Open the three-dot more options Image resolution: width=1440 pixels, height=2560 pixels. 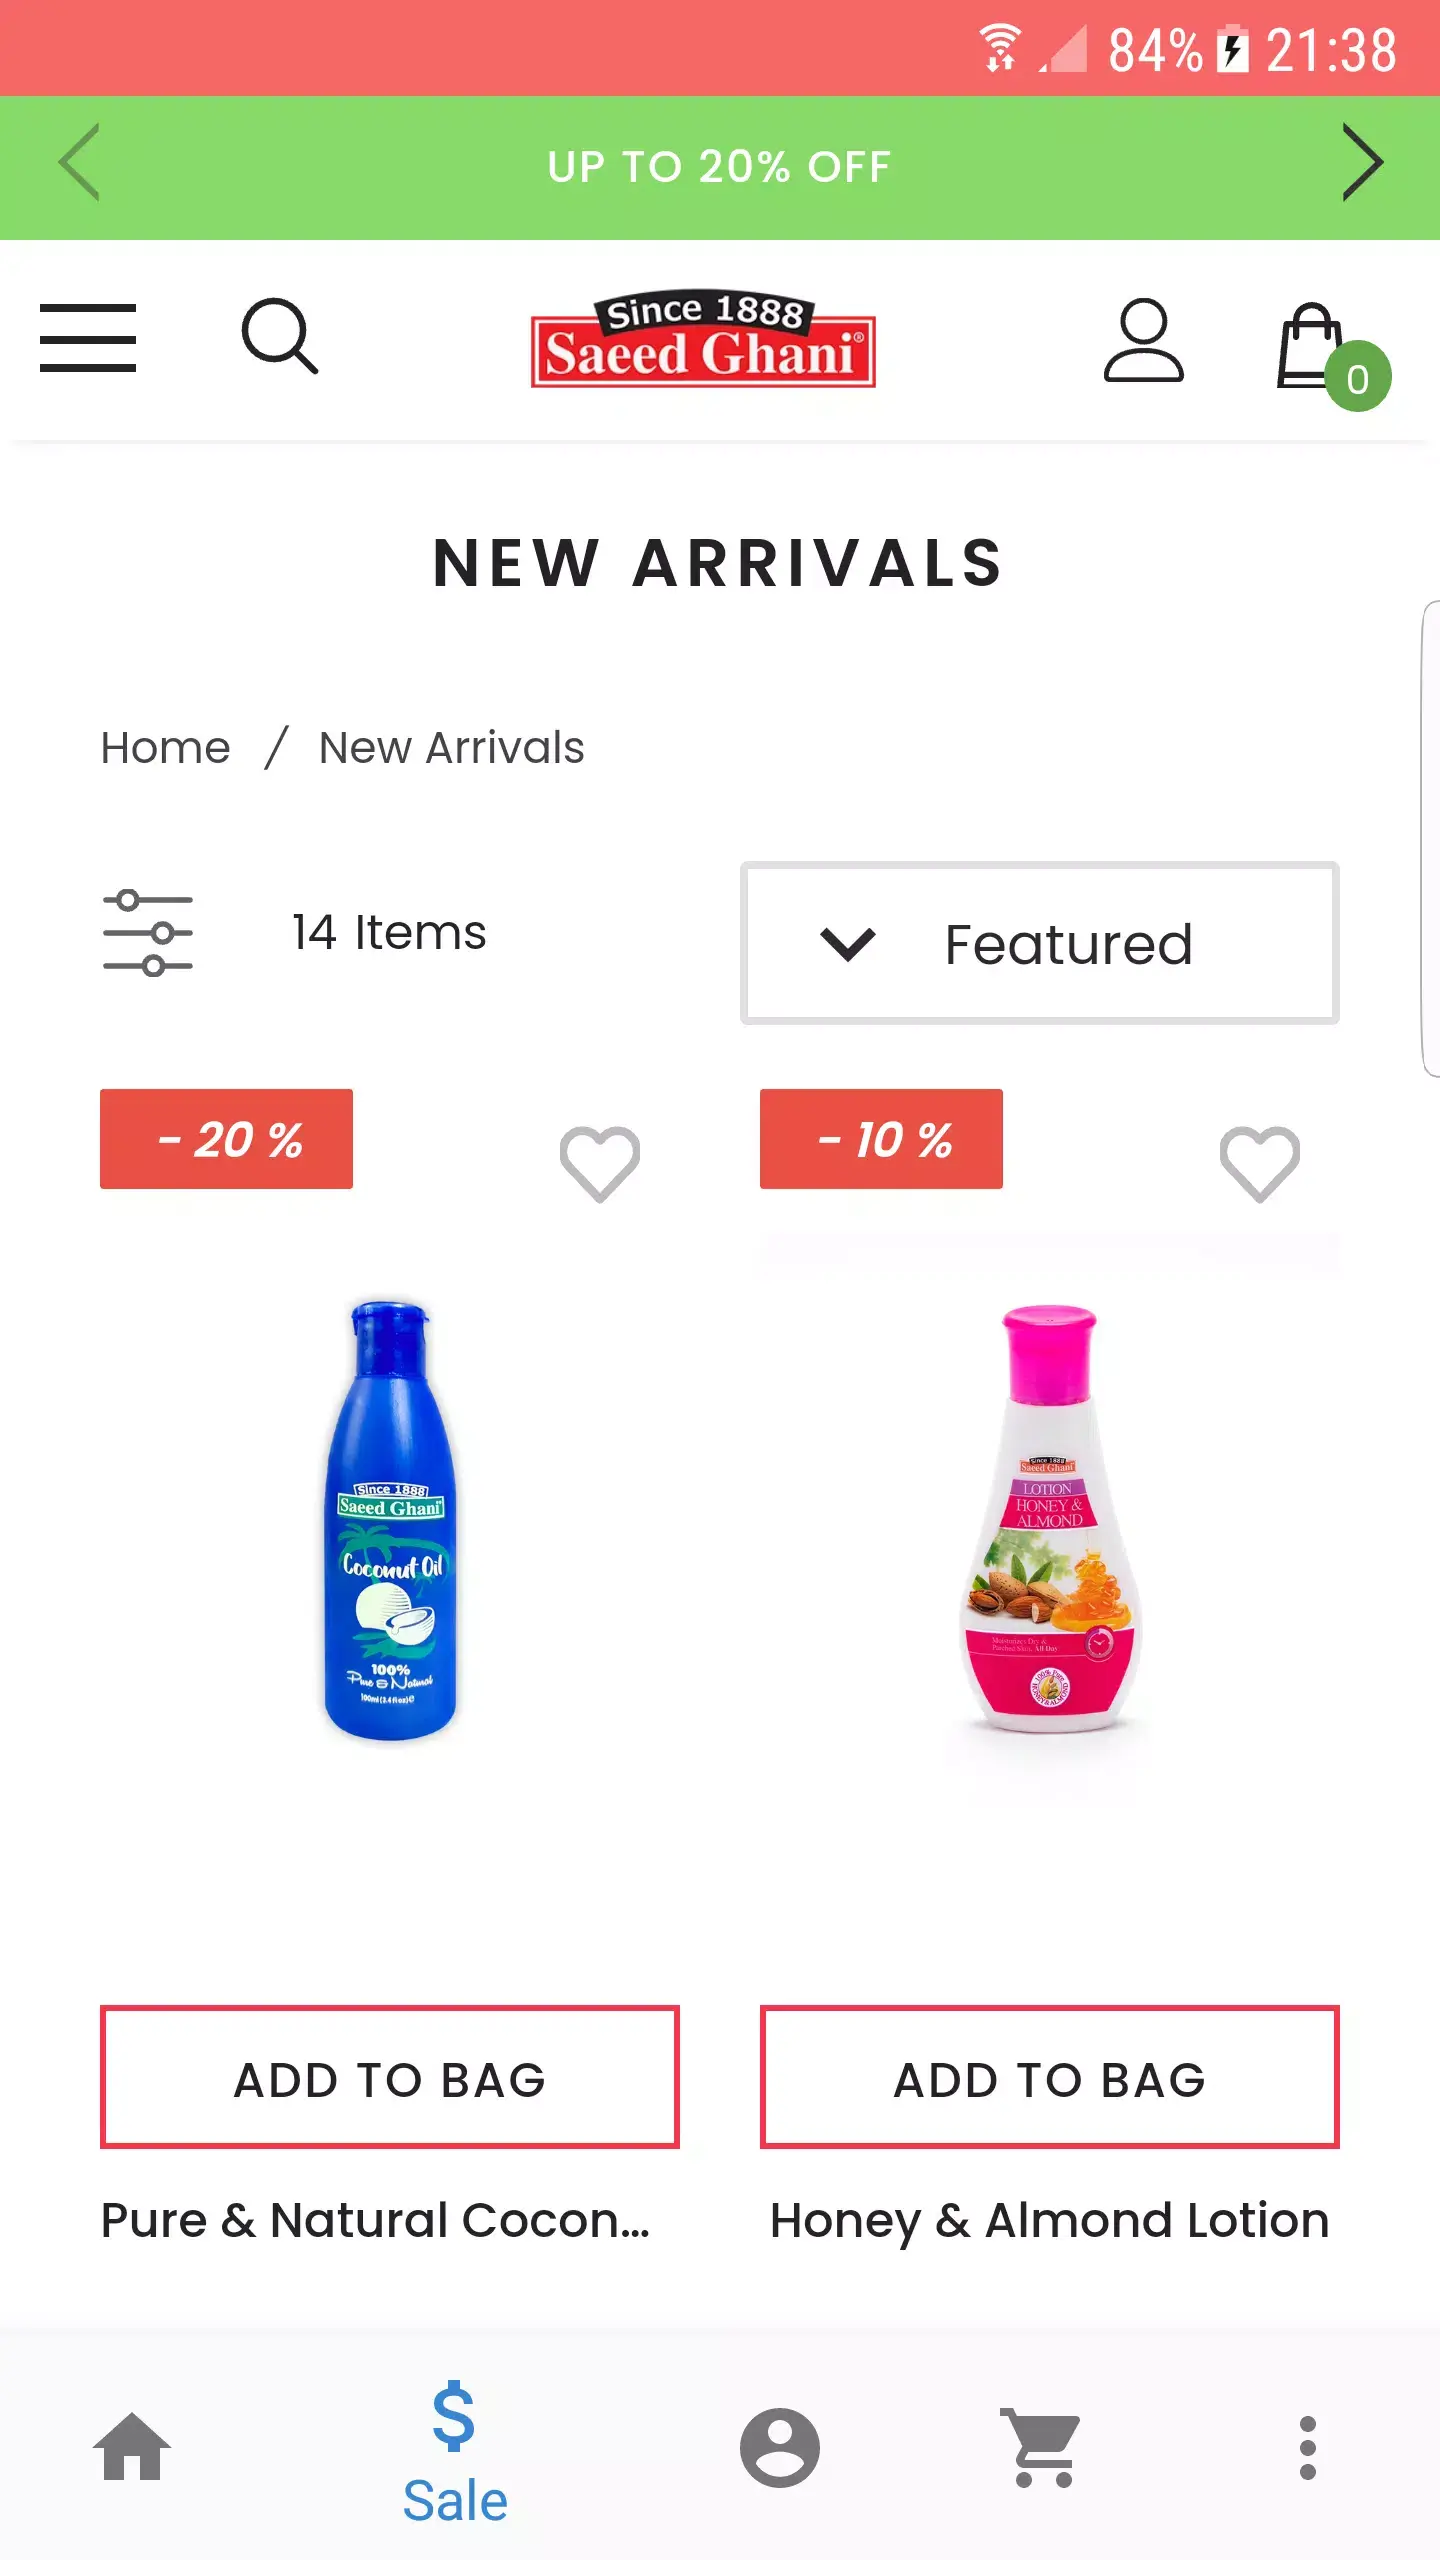click(1307, 2448)
